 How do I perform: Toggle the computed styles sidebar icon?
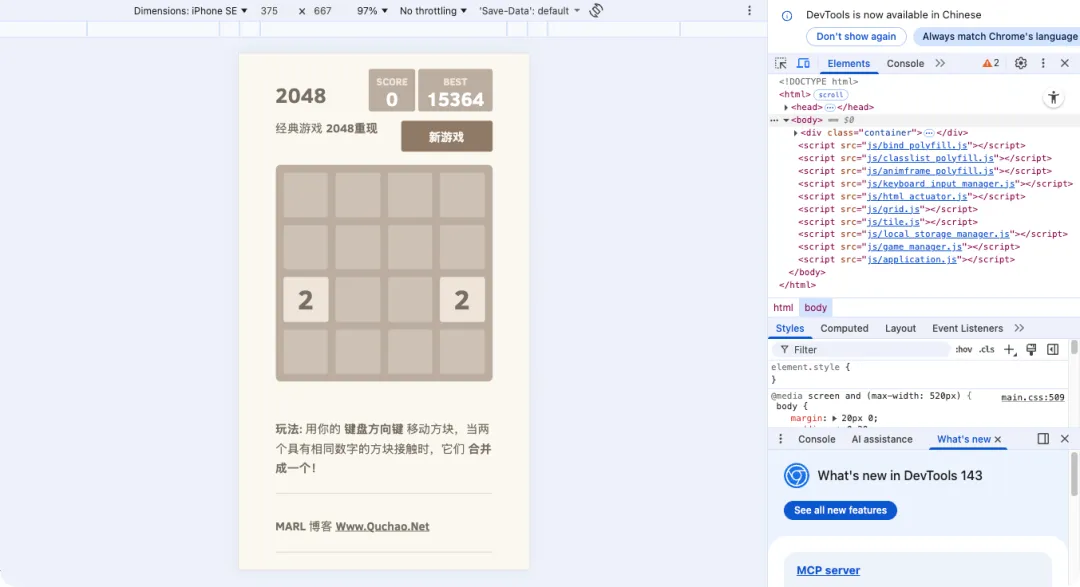[1052, 350]
